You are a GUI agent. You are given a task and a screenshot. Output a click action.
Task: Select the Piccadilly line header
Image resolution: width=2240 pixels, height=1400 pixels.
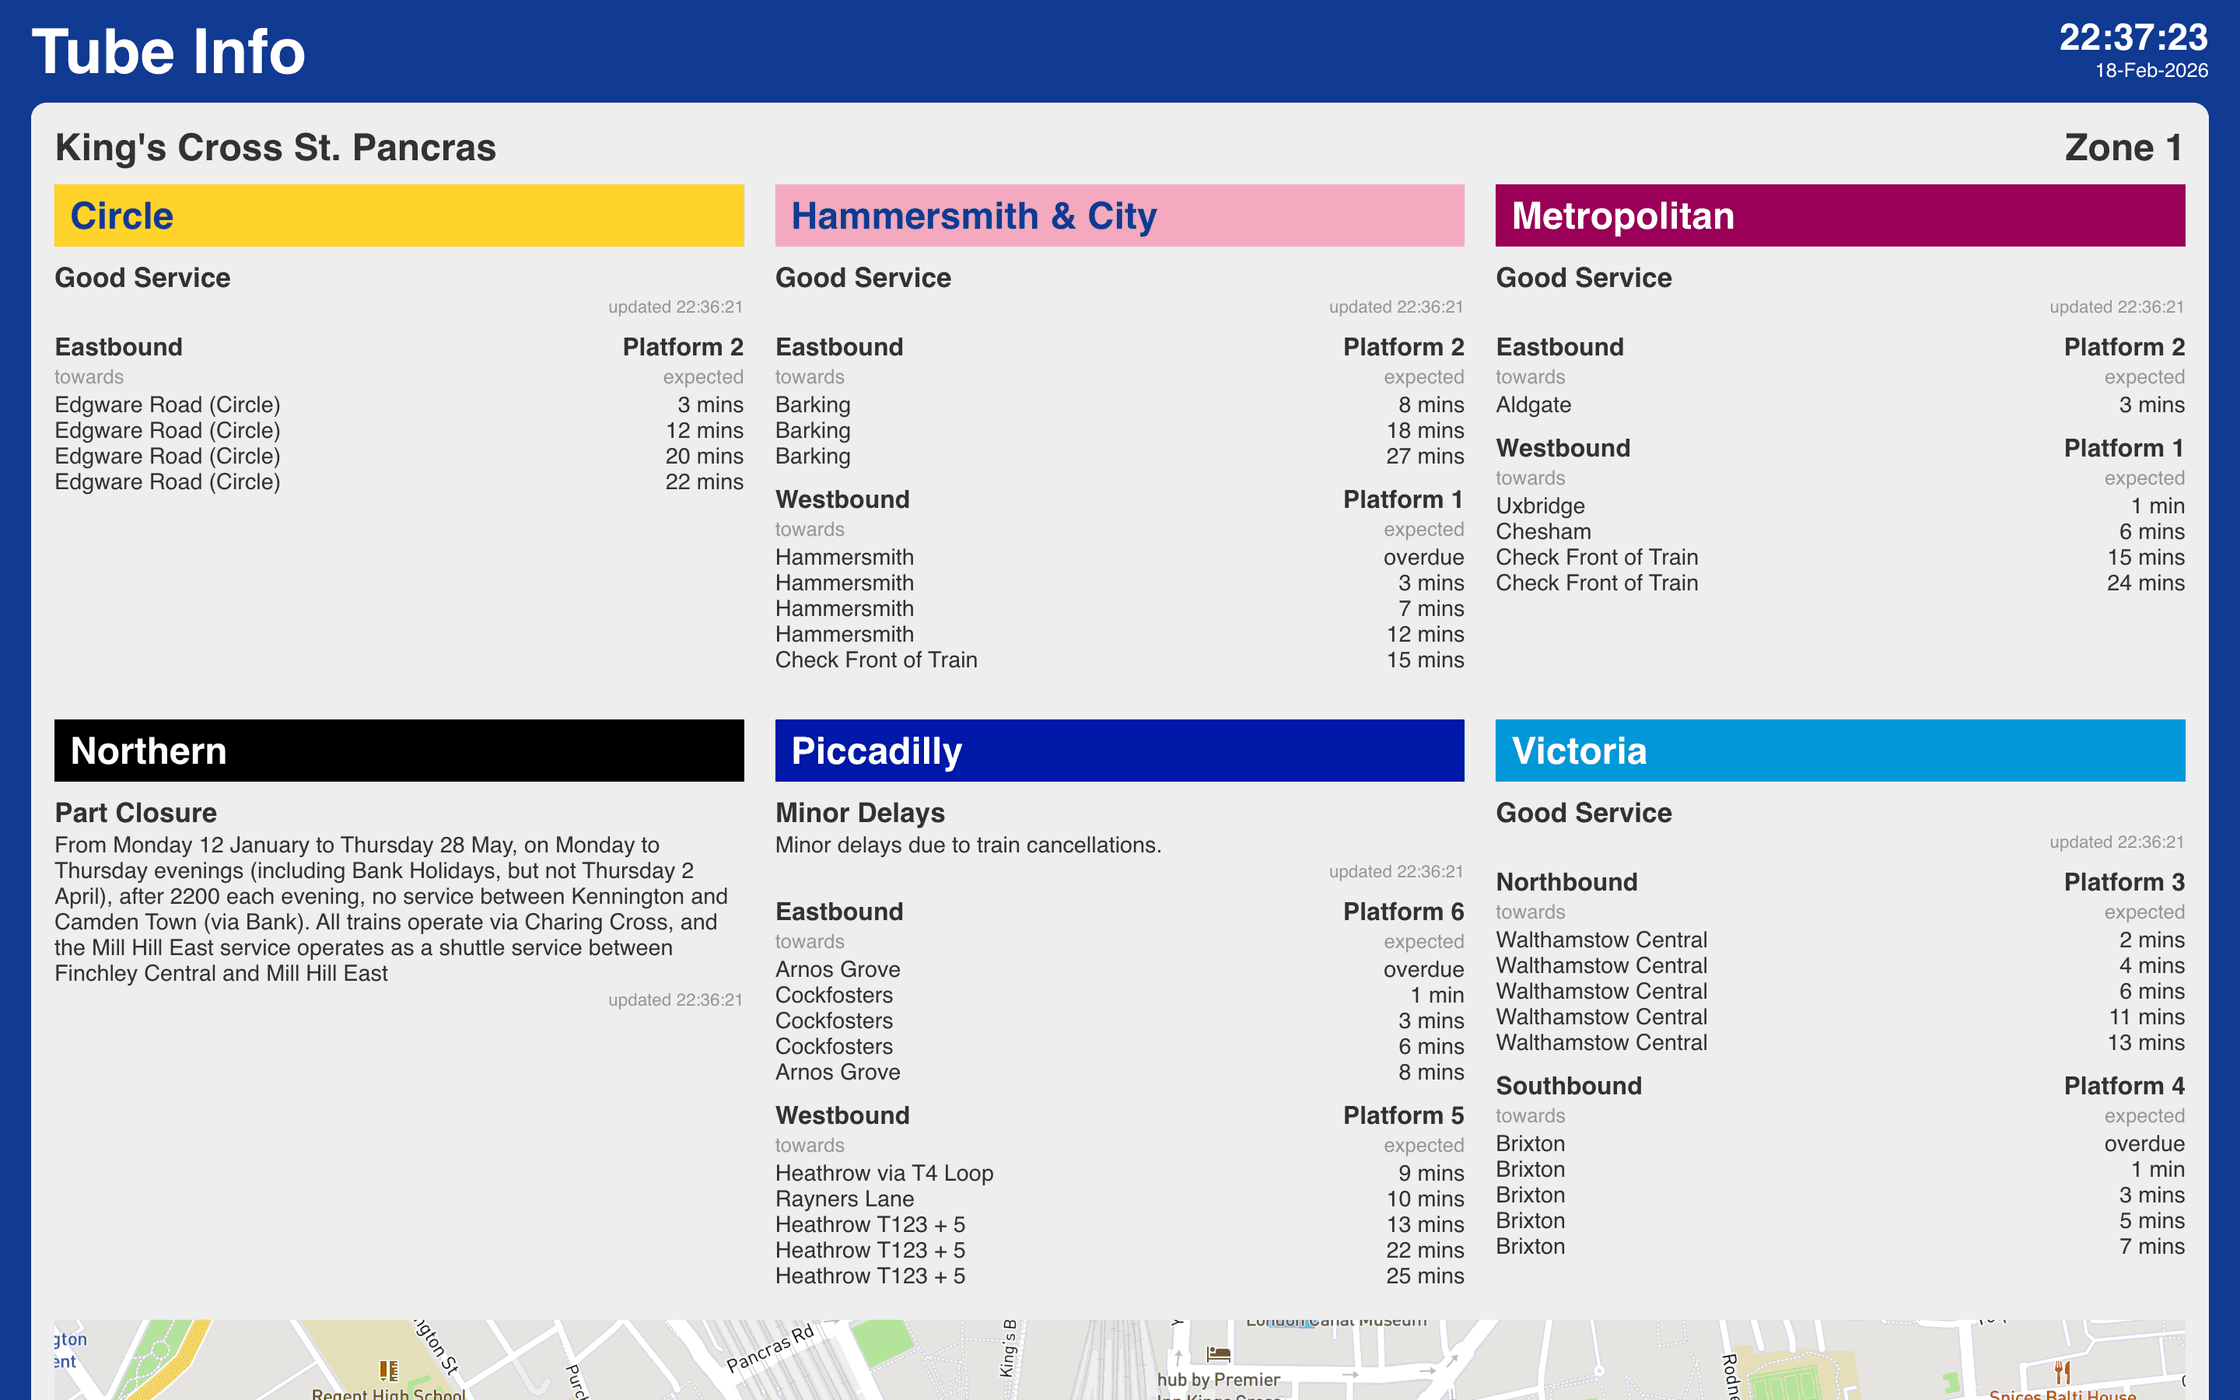[x=1119, y=750]
